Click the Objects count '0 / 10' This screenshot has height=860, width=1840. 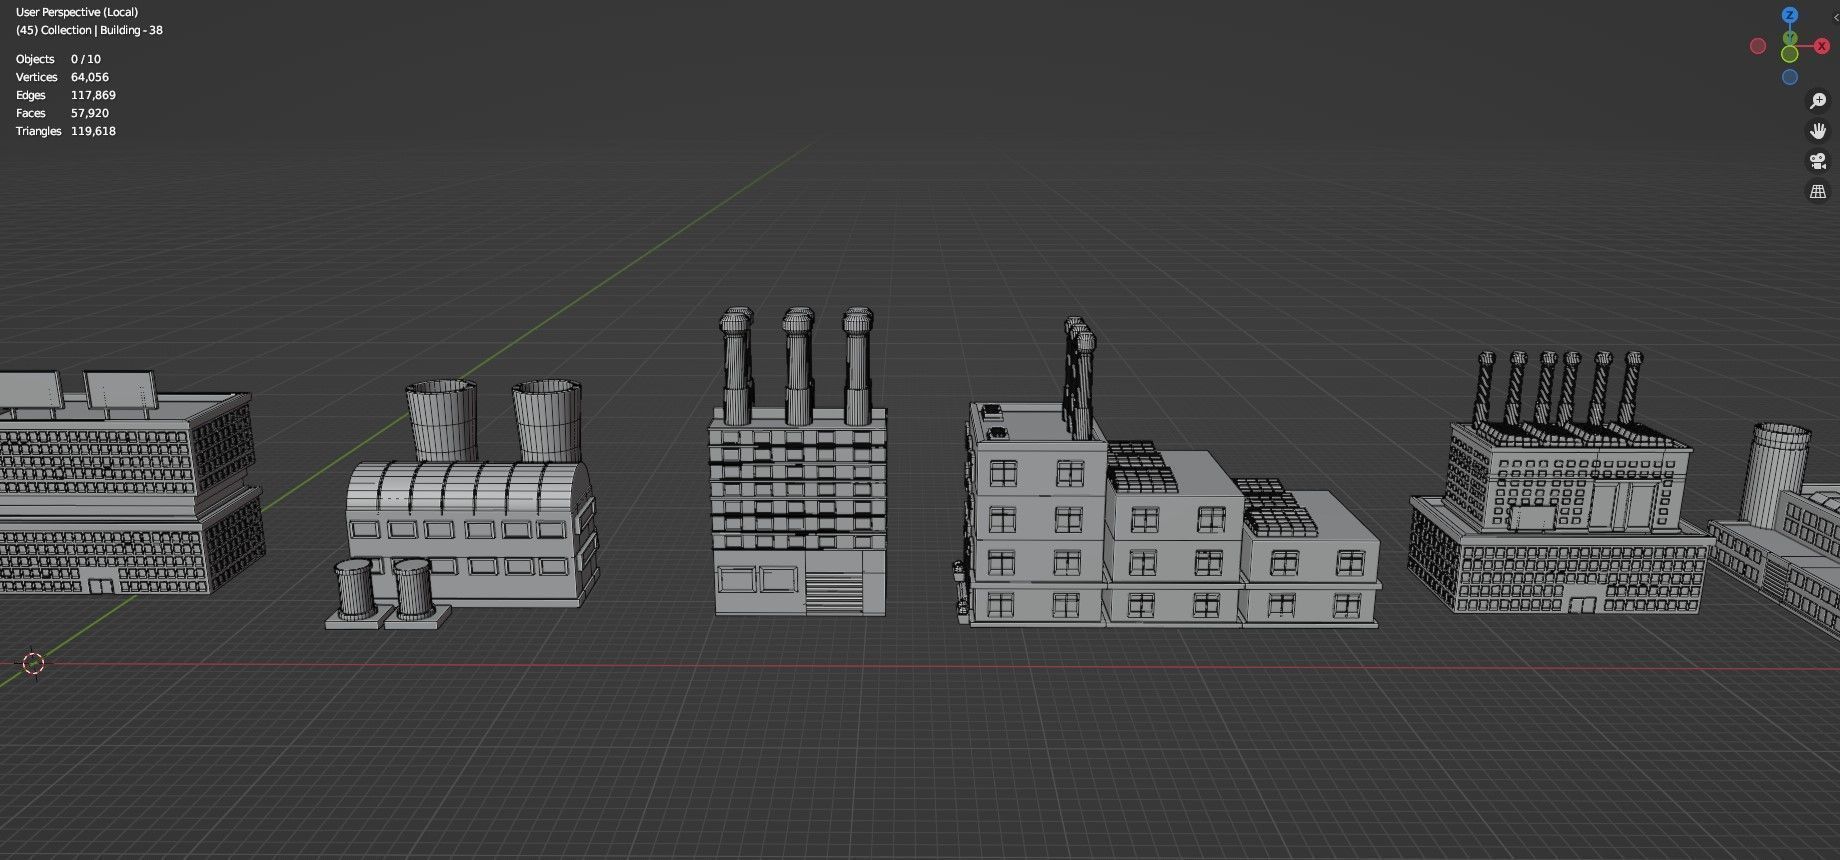click(86, 59)
